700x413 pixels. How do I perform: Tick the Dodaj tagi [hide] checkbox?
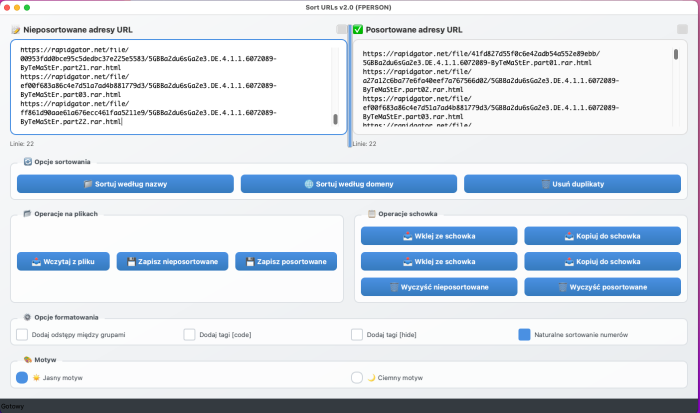click(357, 334)
